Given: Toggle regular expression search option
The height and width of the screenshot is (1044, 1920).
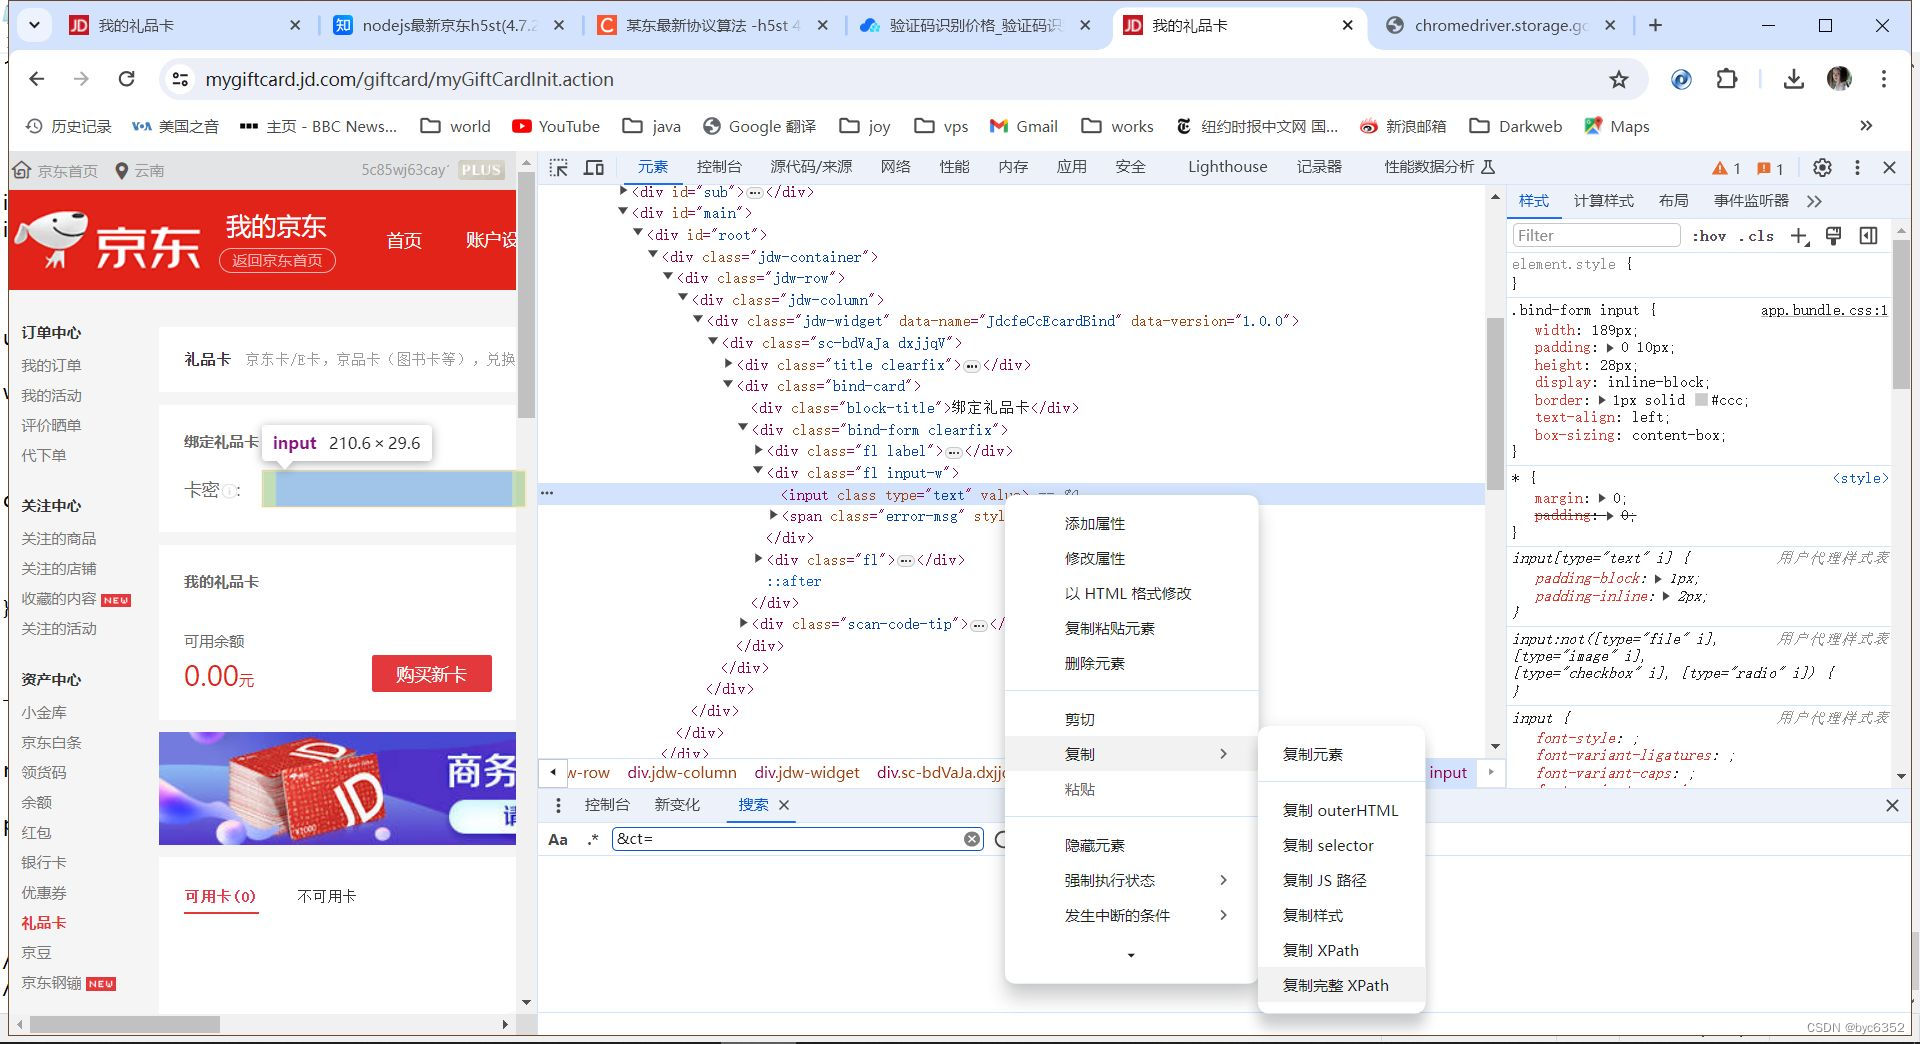Looking at the screenshot, I should point(593,839).
